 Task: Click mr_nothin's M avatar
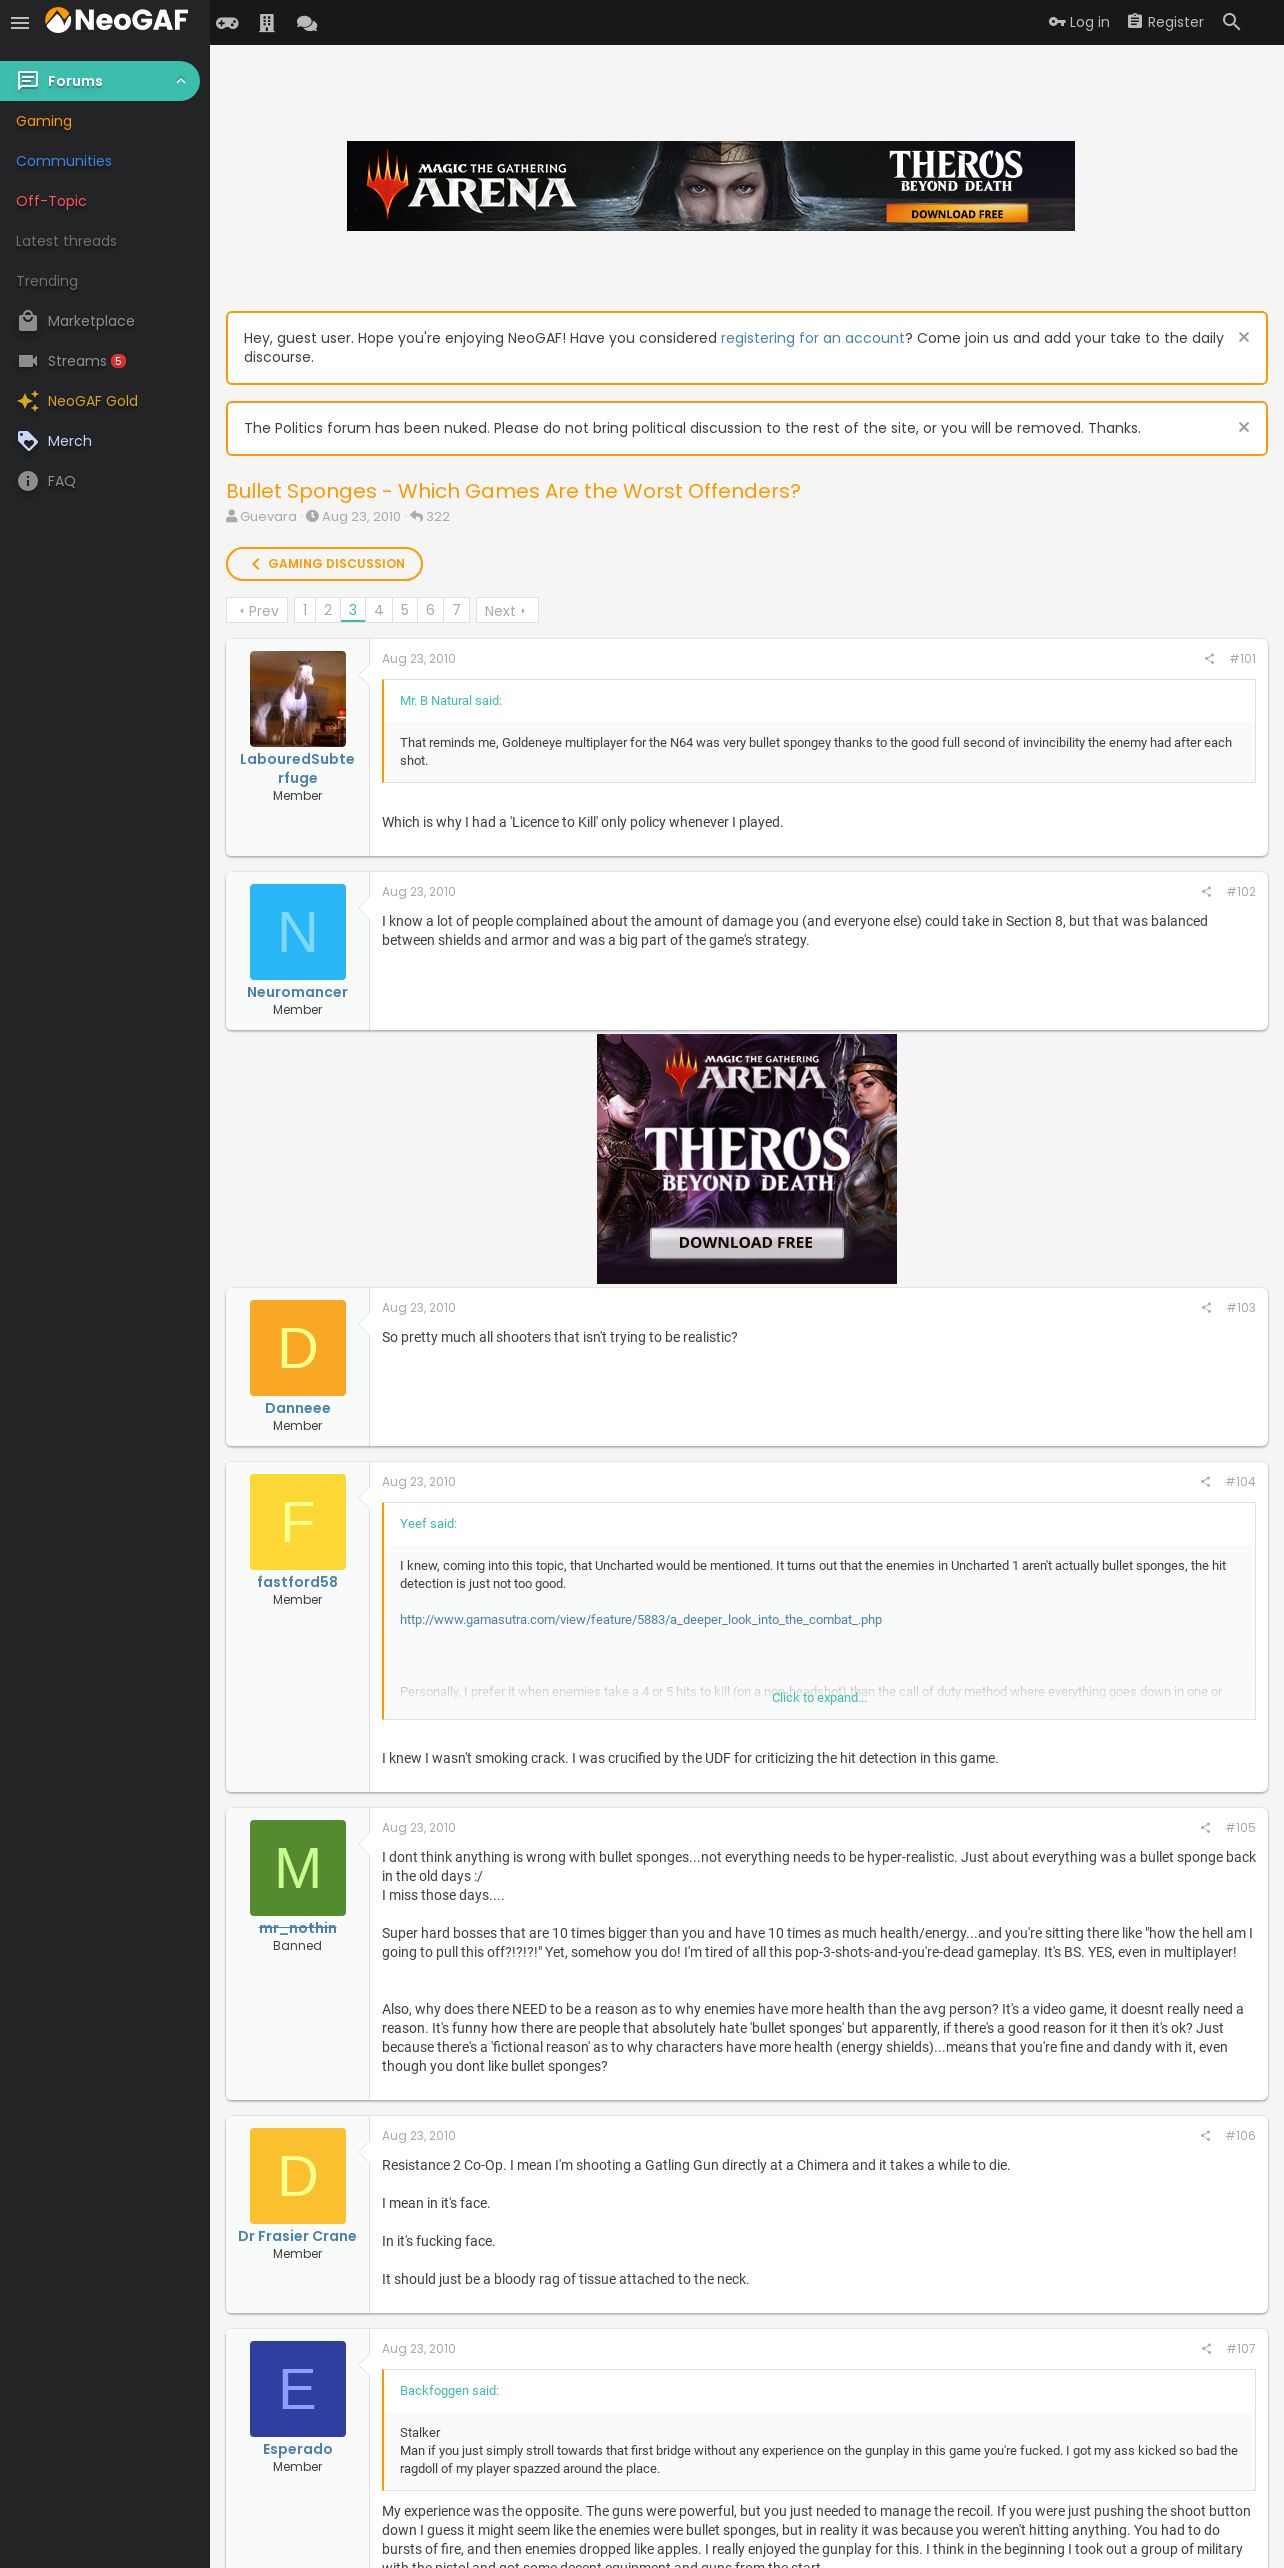pos(298,1868)
